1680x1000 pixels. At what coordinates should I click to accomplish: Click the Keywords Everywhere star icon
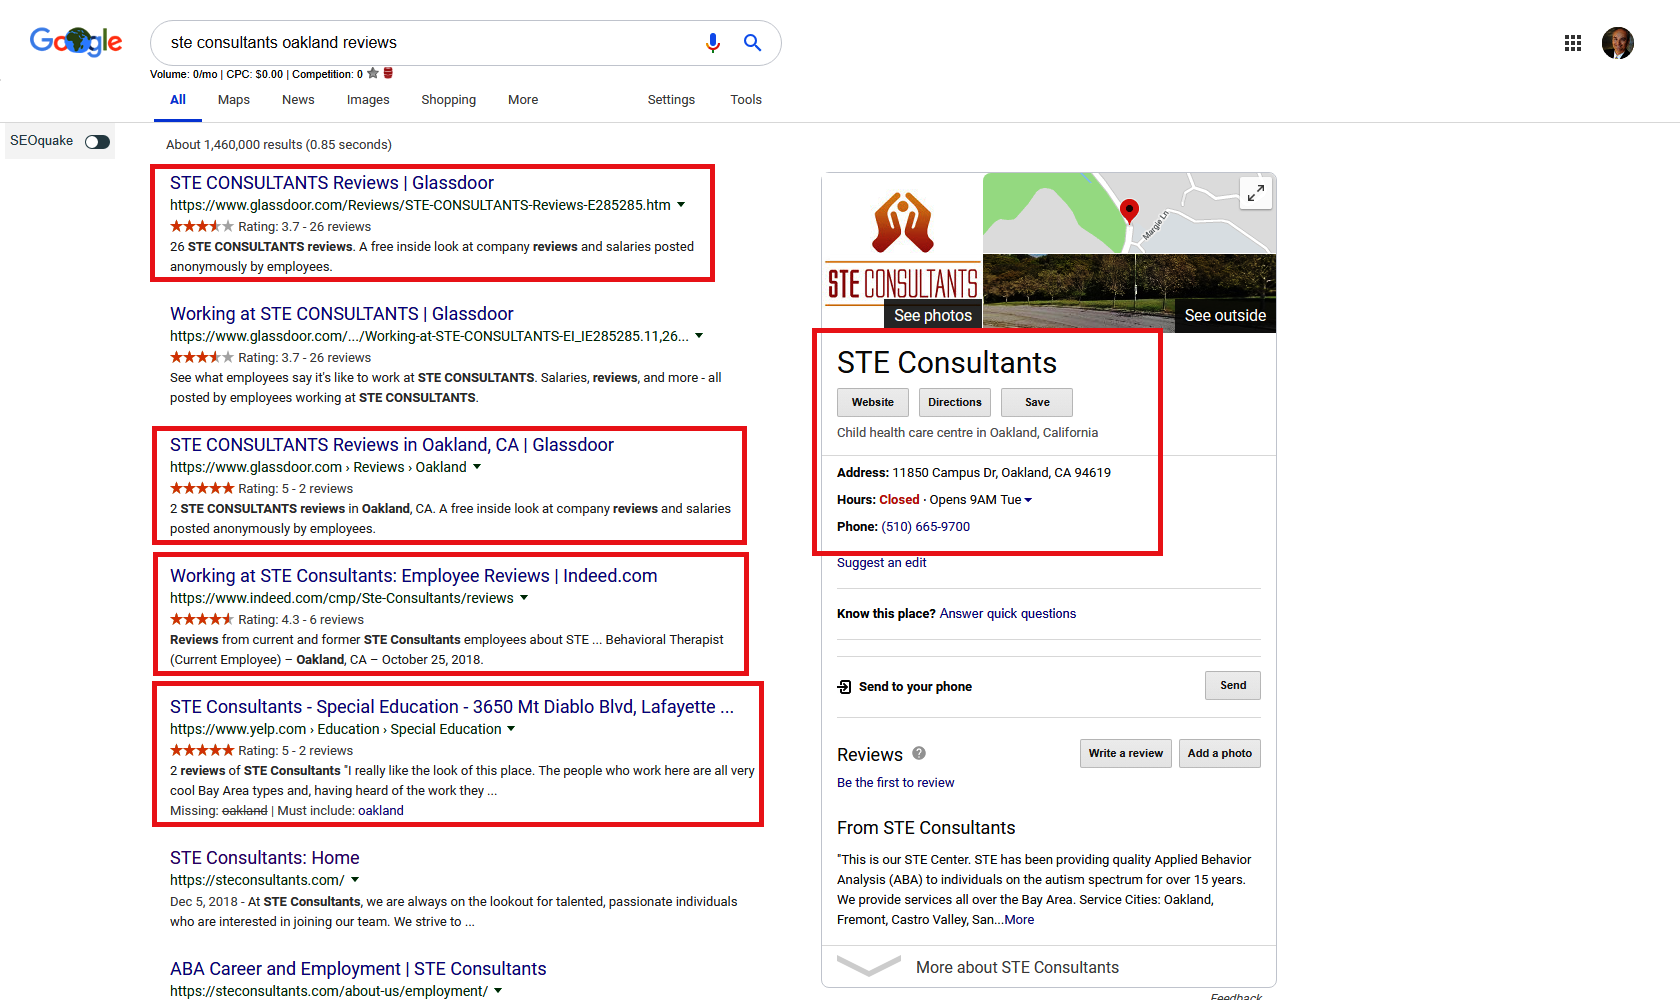pyautogui.click(x=373, y=73)
